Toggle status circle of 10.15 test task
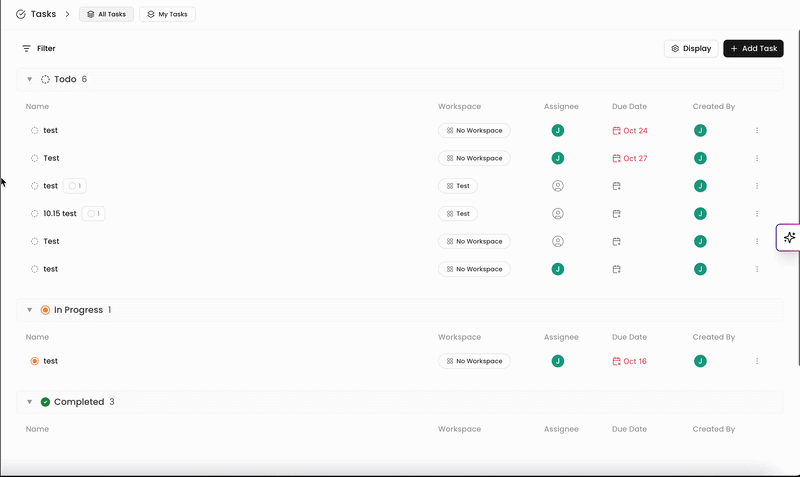The image size is (800, 477). click(x=34, y=214)
